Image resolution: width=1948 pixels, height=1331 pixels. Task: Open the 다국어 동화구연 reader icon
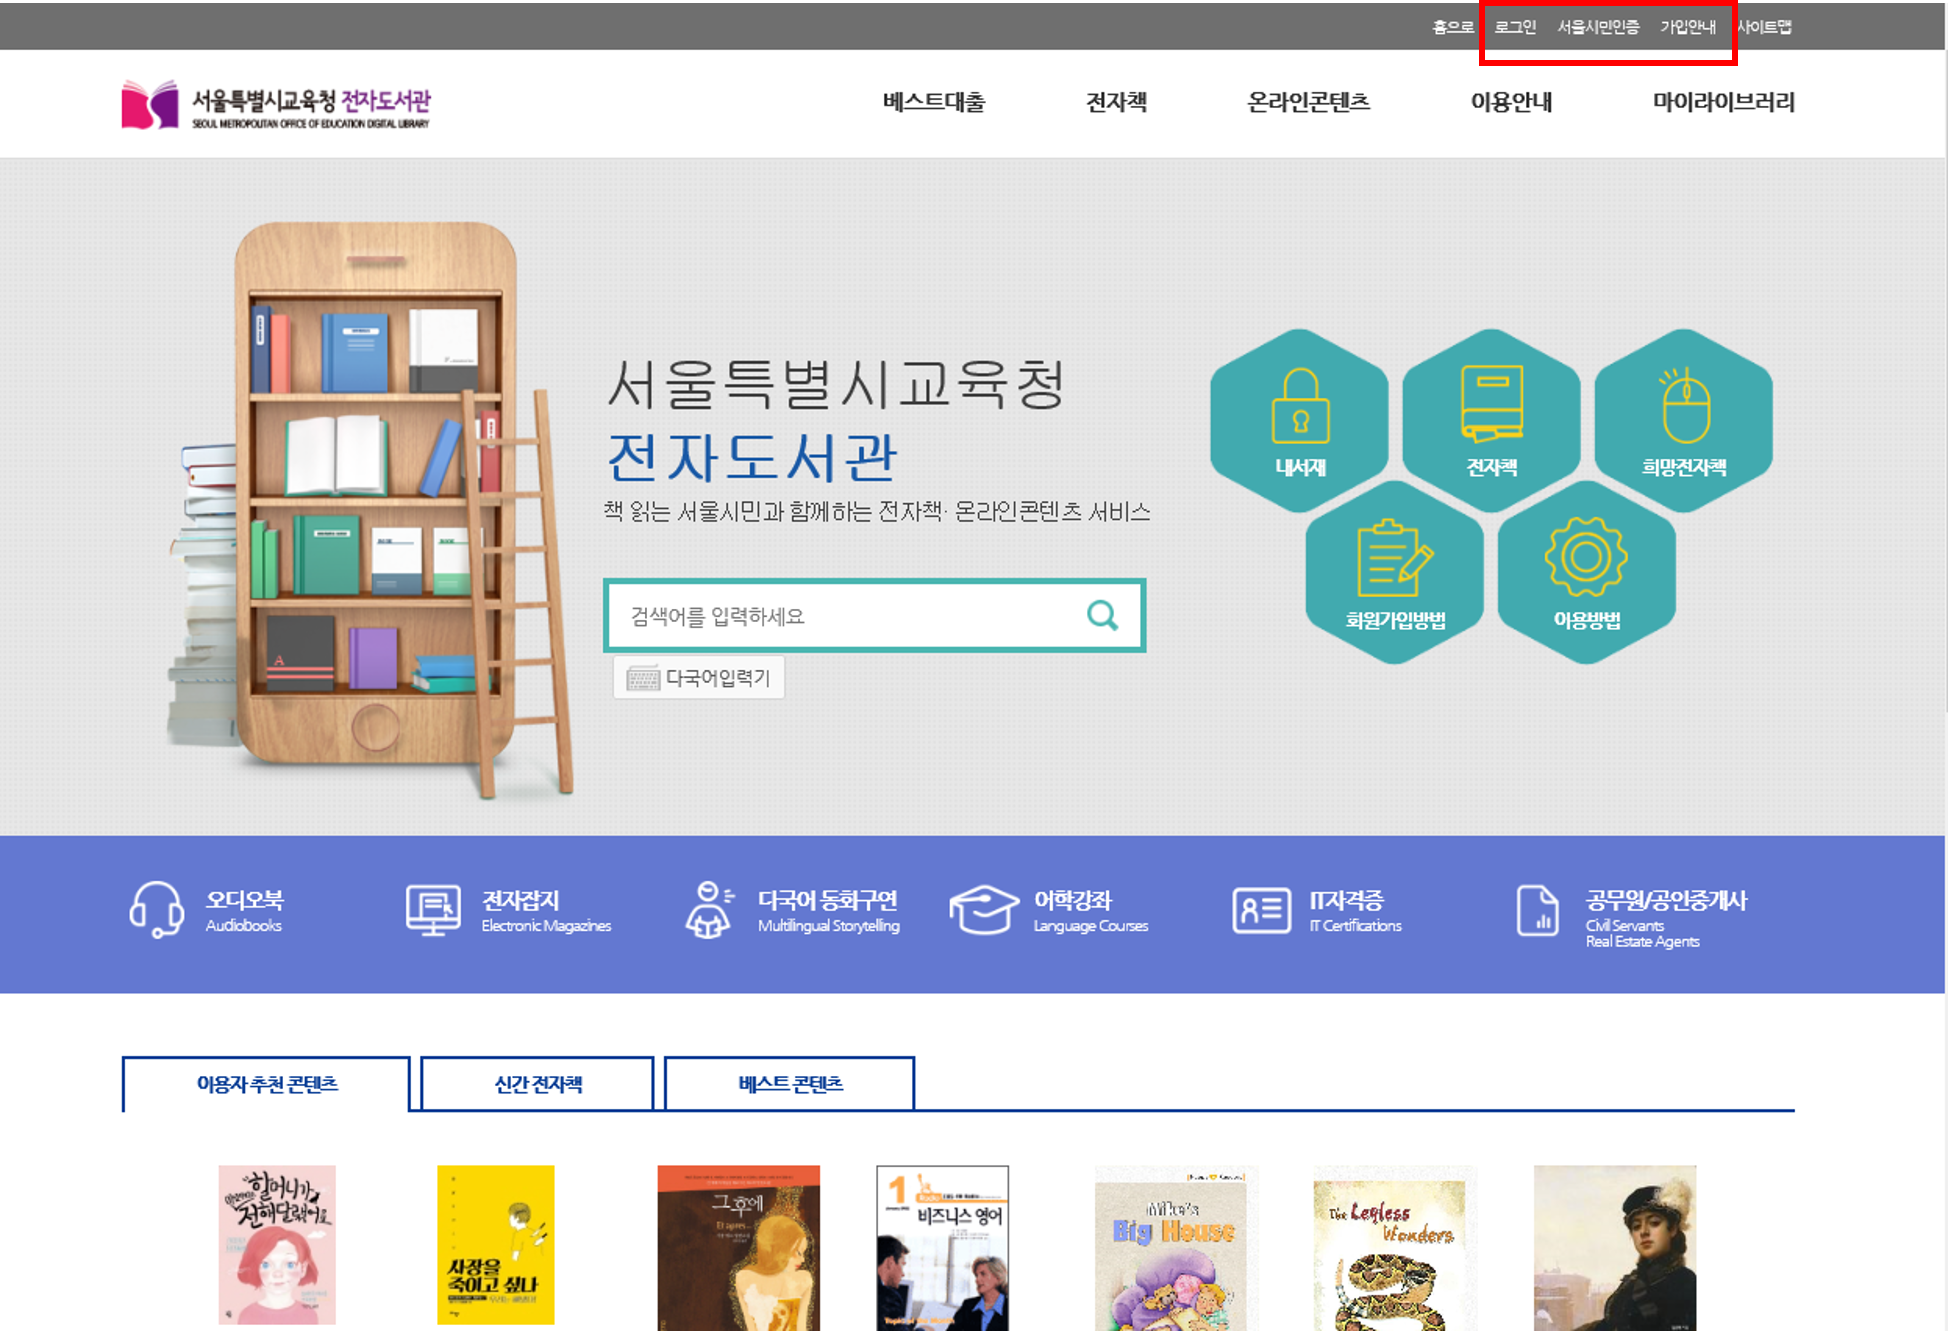(x=709, y=909)
